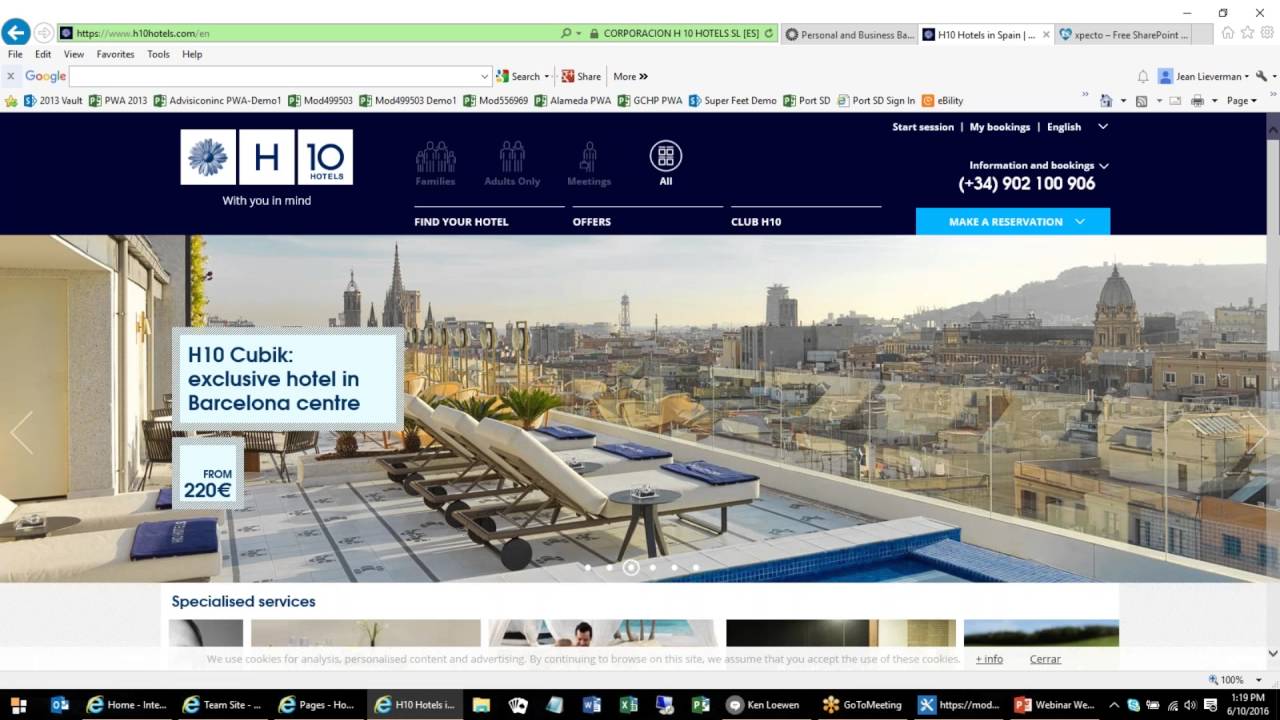Click the Print icon in command bar
The image size is (1280, 720).
click(x=1197, y=101)
